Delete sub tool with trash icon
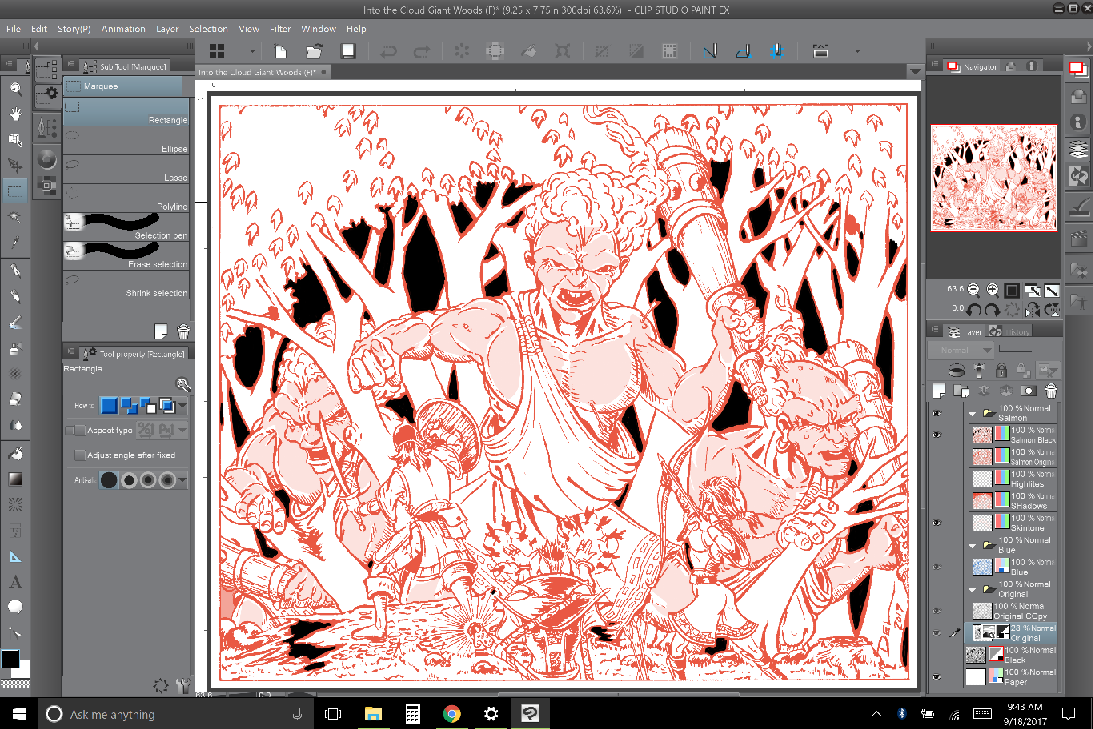The height and width of the screenshot is (729, 1093). point(183,331)
